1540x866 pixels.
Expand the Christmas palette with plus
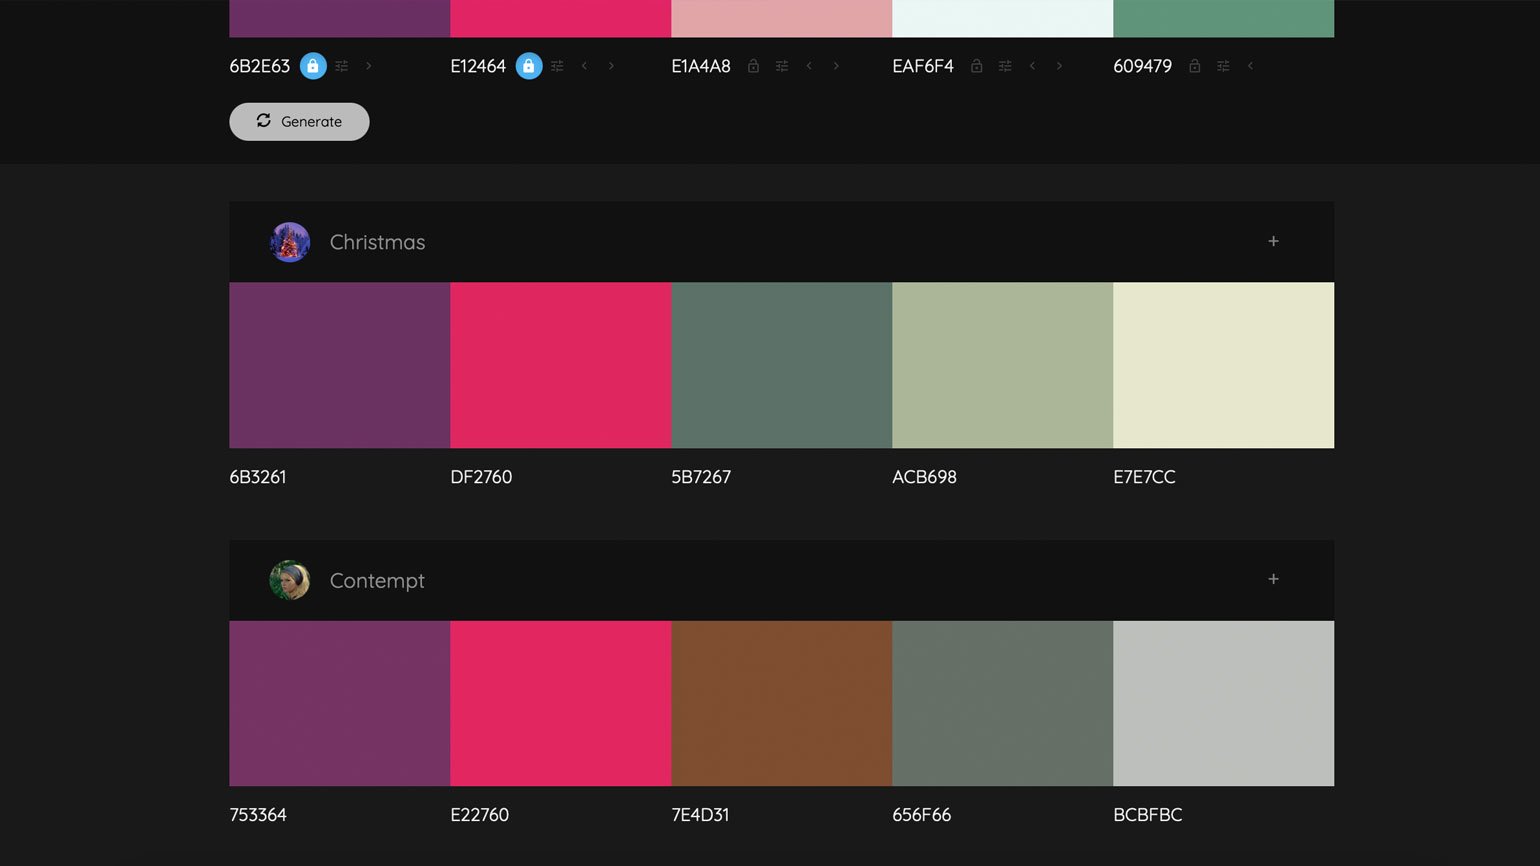(x=1273, y=241)
